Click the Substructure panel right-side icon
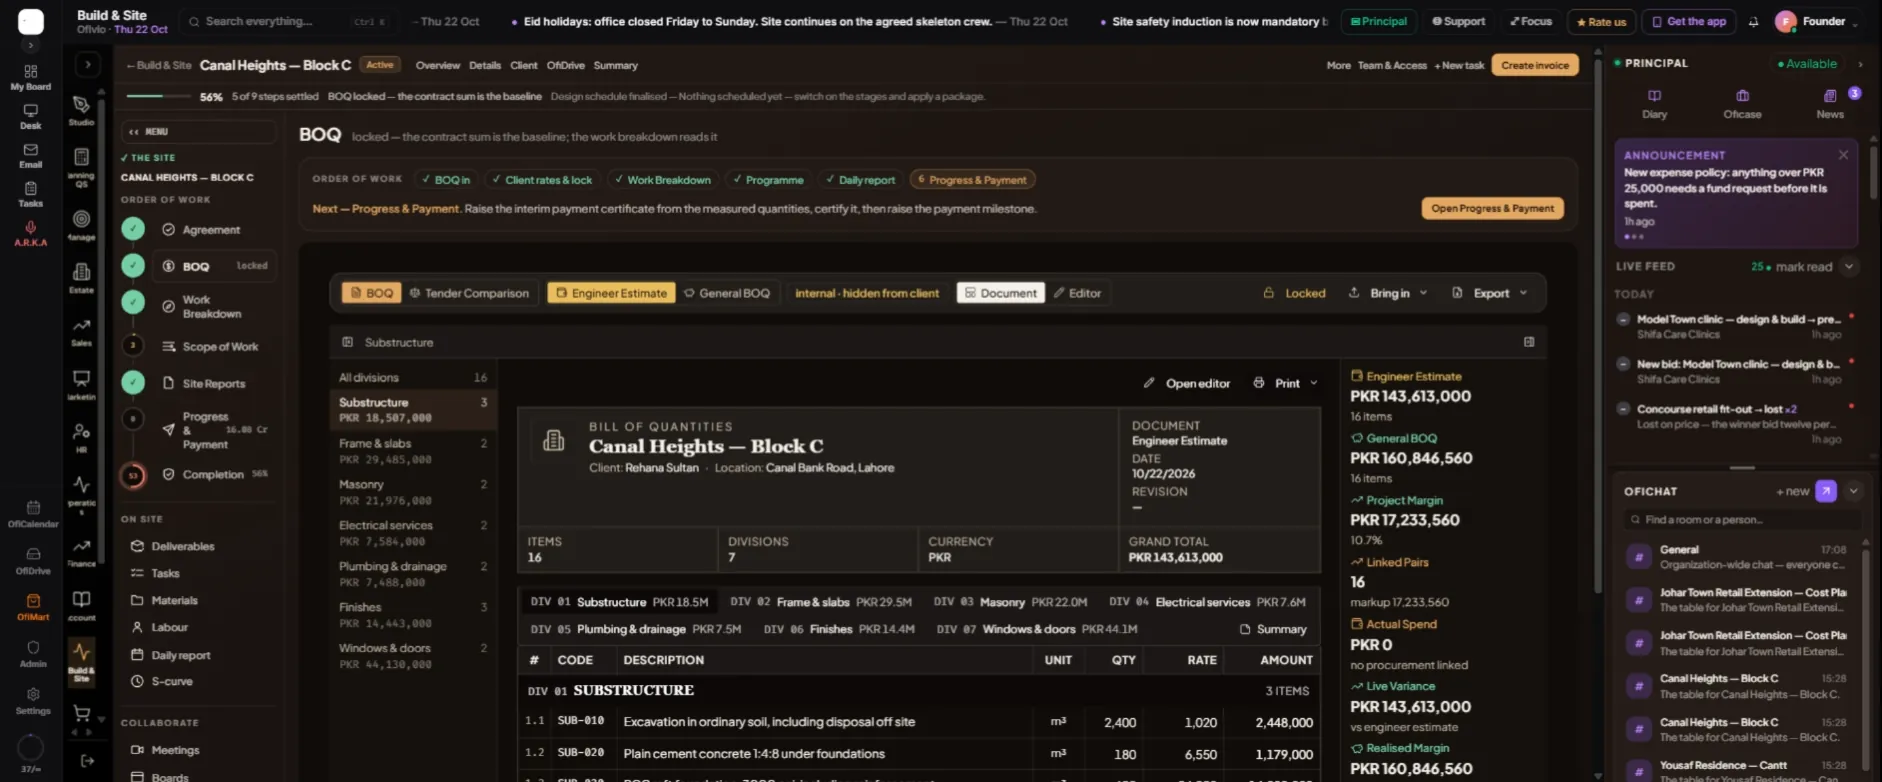The image size is (1882, 782). pos(1529,342)
